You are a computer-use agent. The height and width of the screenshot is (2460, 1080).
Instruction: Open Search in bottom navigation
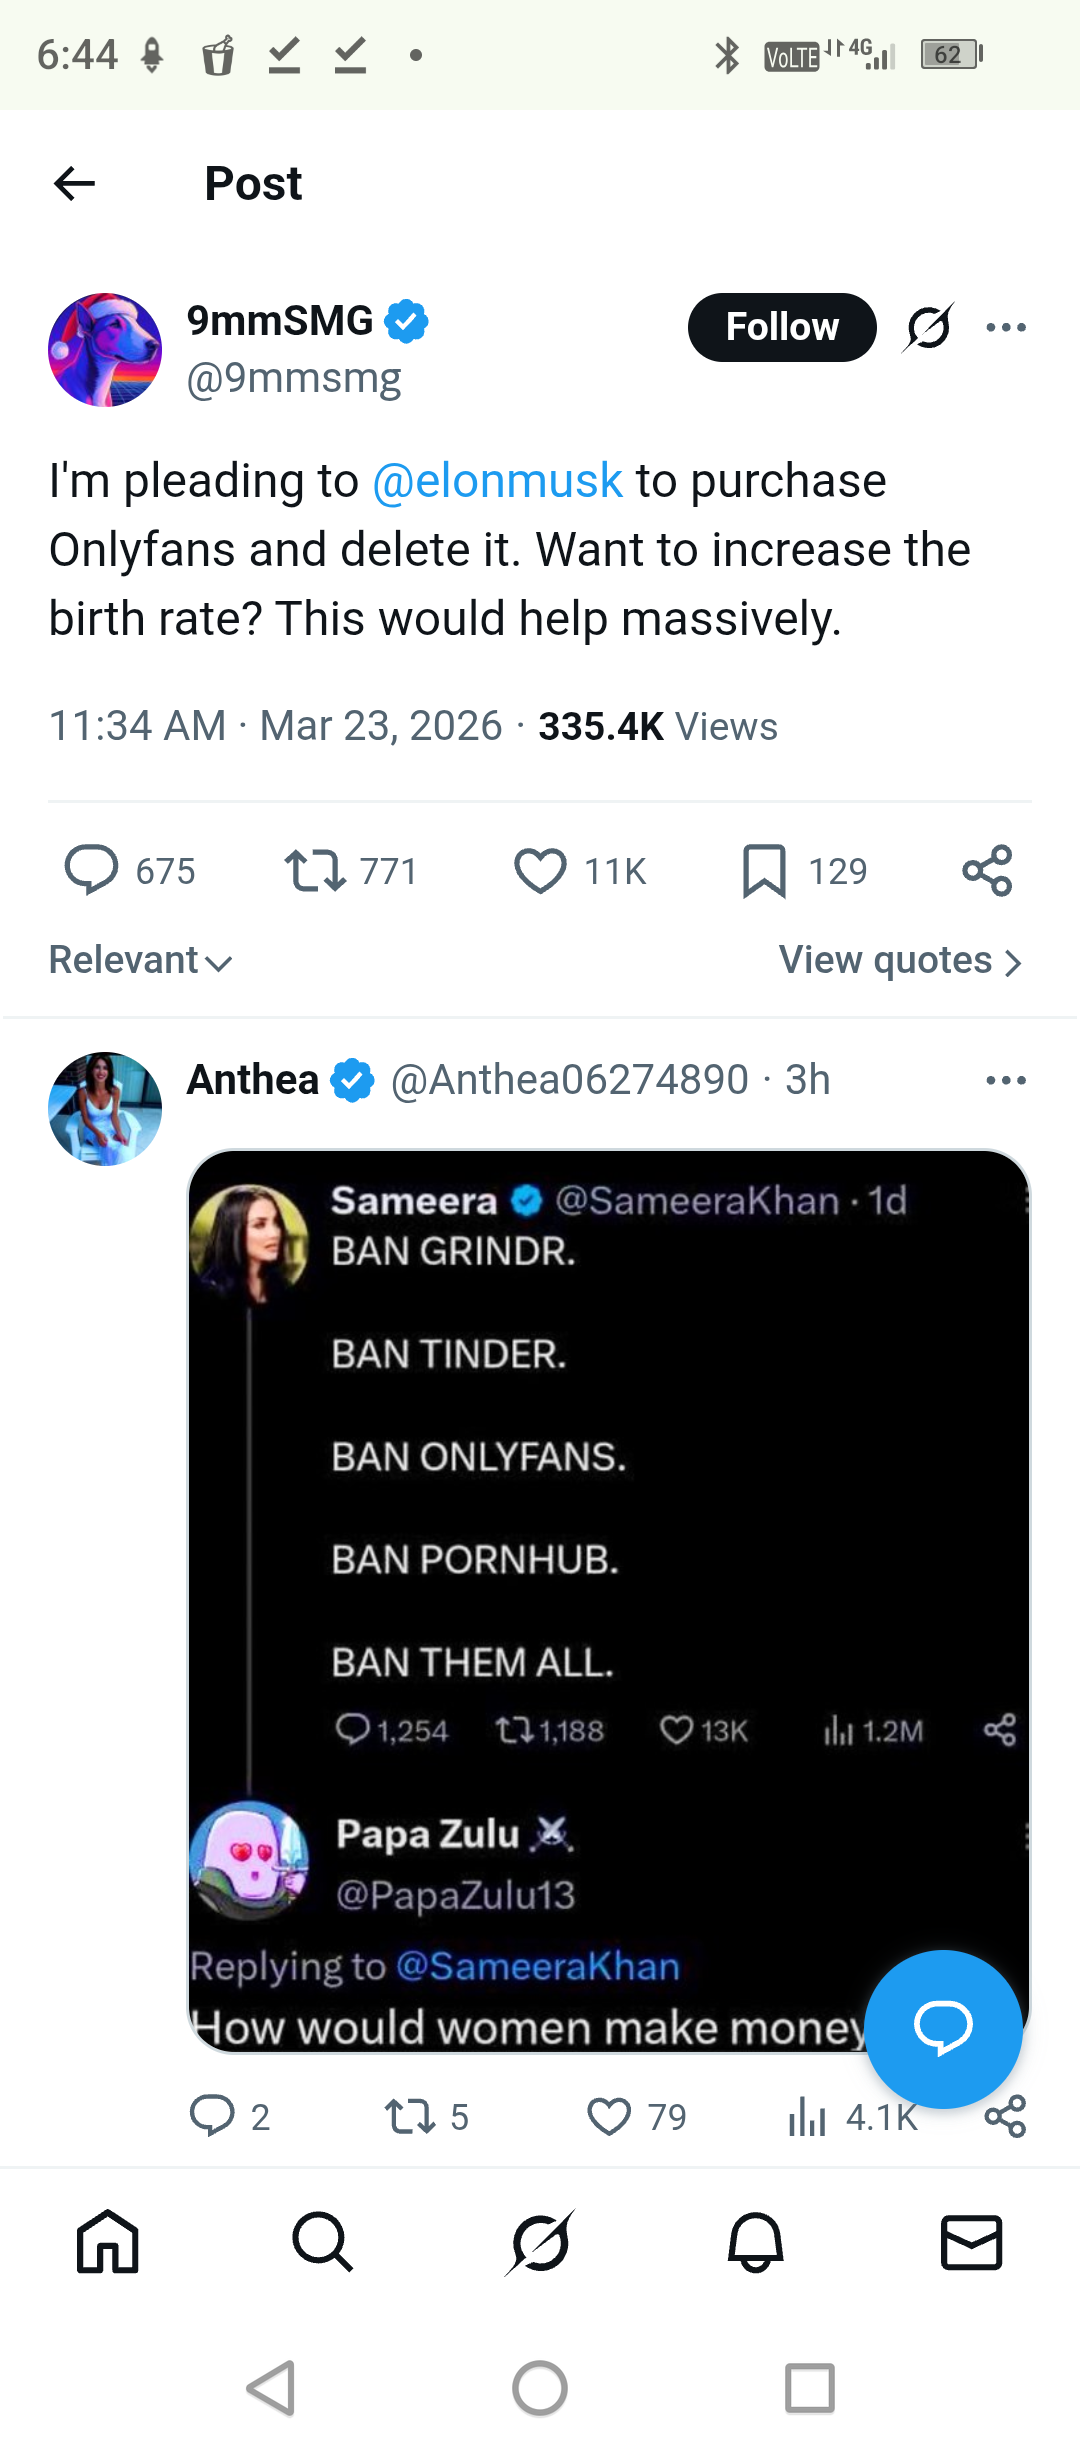point(323,2242)
